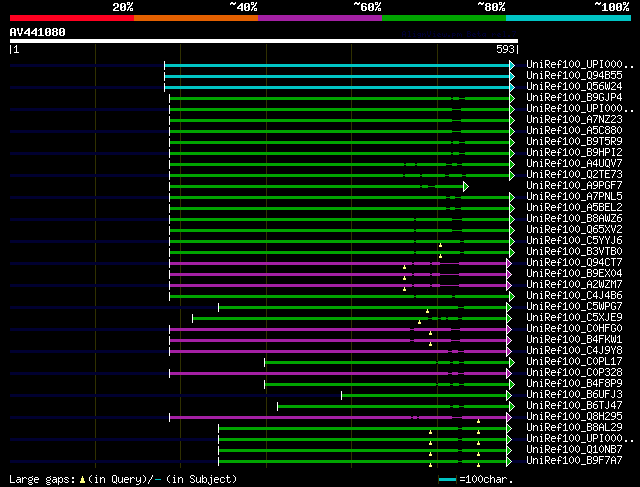Image resolution: width=640 pixels, height=487 pixels.
Task: Click the AV441080 query name label
Action: (x=38, y=32)
